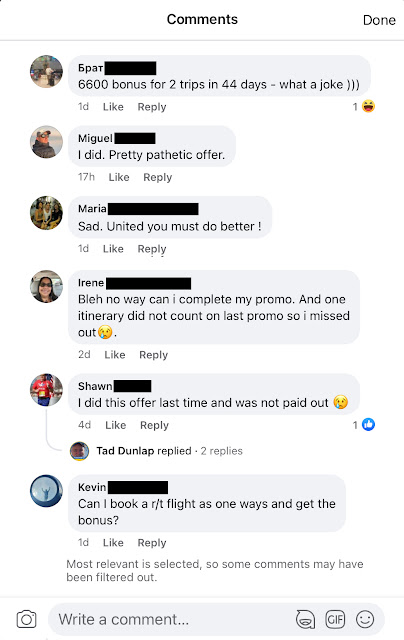Reply to Shawn's not paid out comment
The image size is (404, 640).
154,425
